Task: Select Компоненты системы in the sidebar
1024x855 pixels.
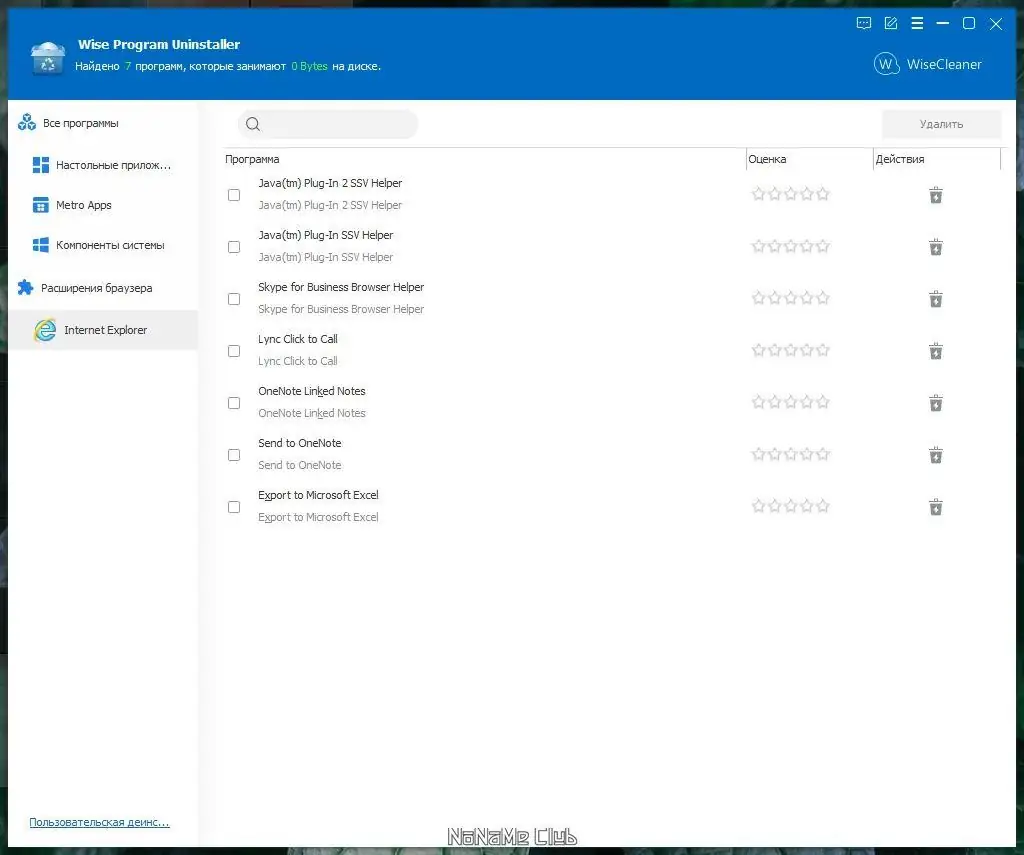Action: click(x=109, y=245)
